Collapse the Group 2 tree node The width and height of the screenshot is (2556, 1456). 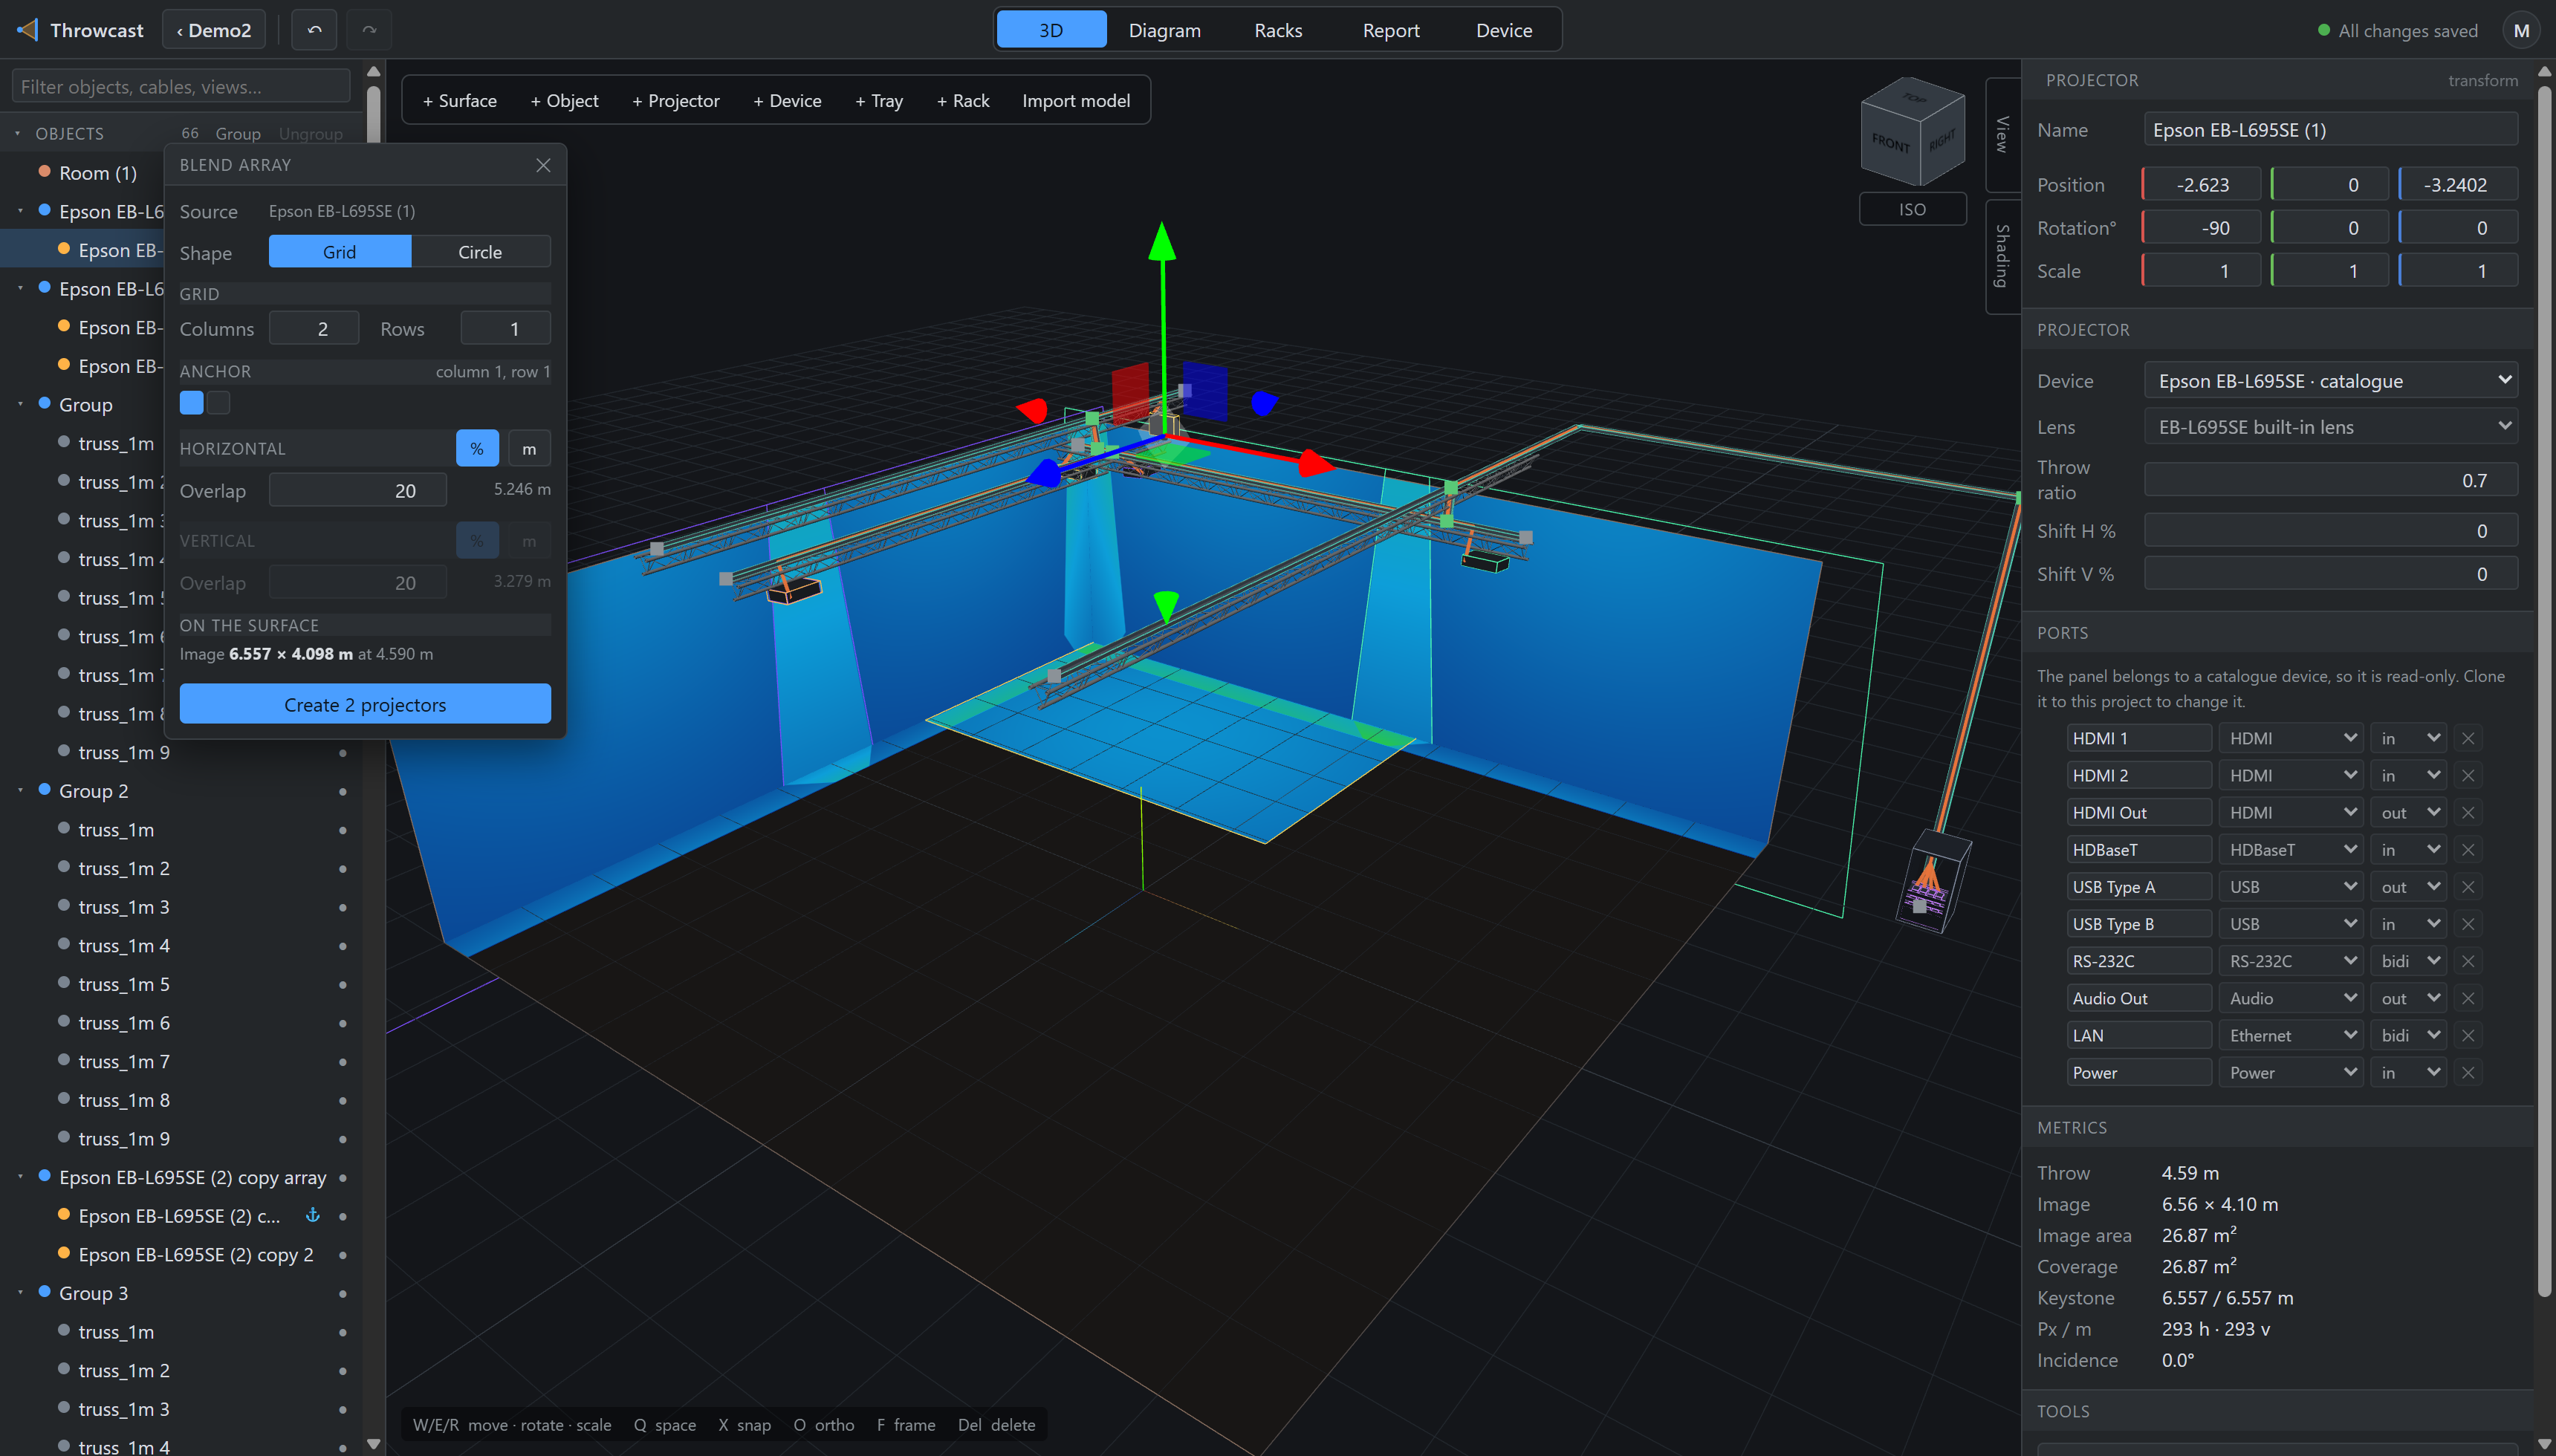tap(20, 790)
